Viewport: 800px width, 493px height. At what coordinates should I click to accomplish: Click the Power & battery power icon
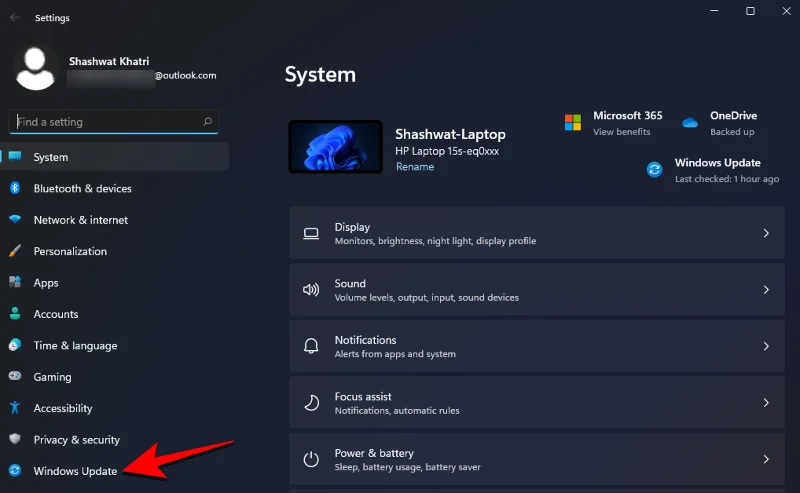tap(311, 459)
